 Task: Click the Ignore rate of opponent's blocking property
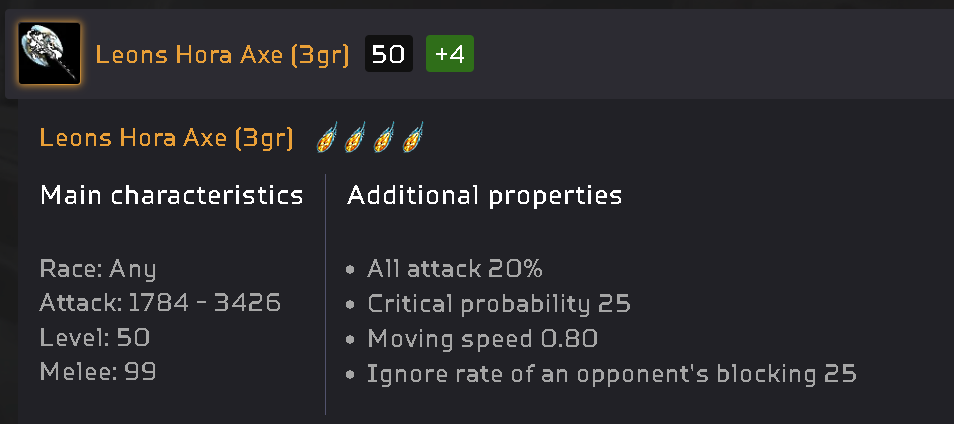pos(611,373)
